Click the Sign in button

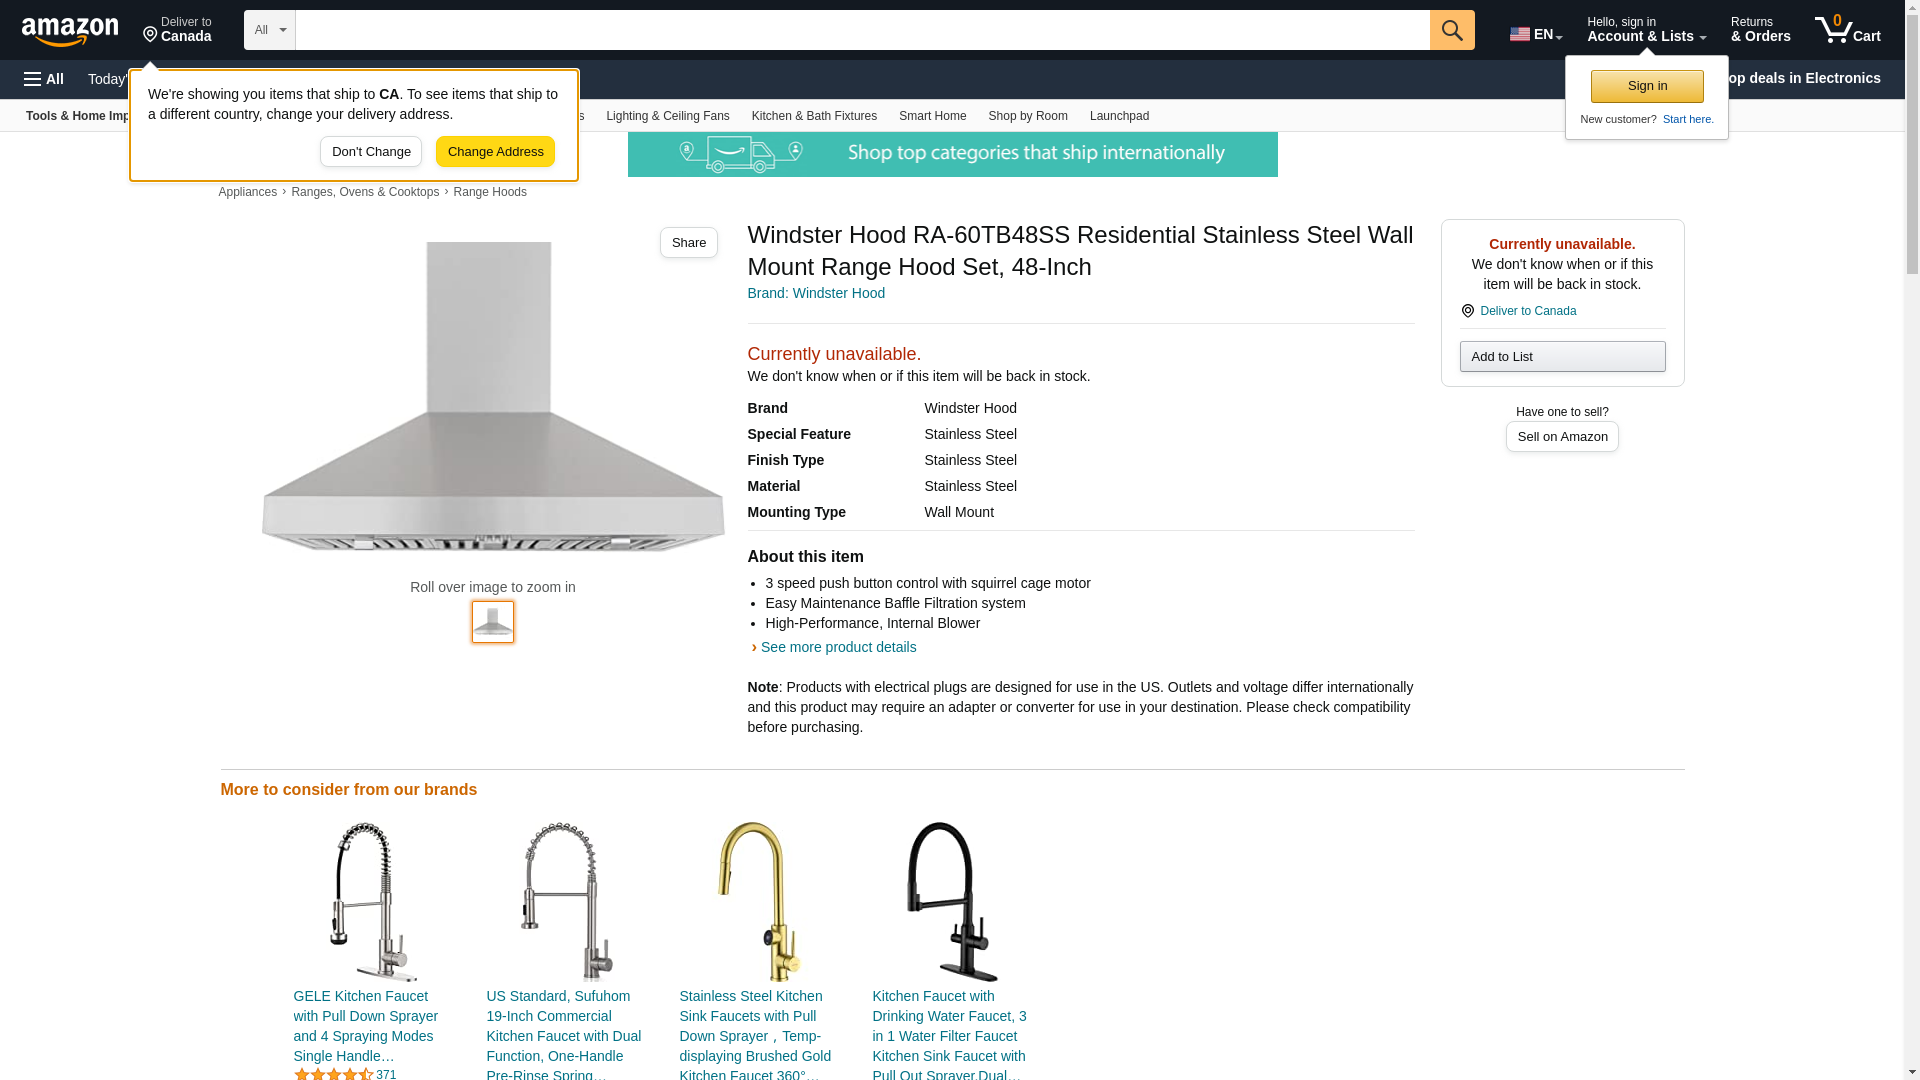1647,86
